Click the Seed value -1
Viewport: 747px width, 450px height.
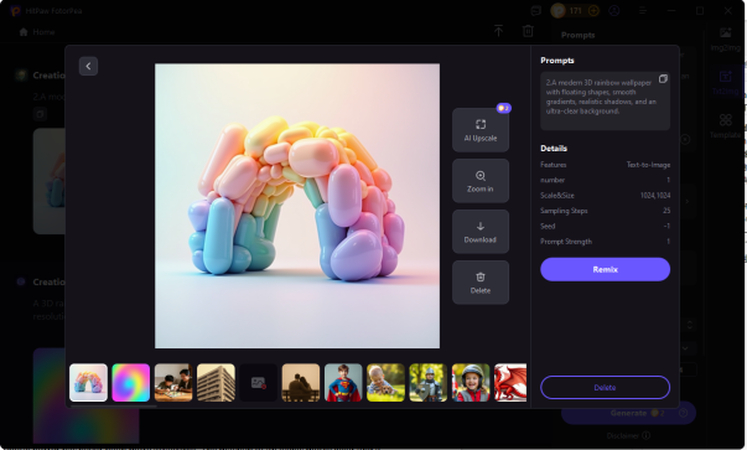[x=667, y=226]
